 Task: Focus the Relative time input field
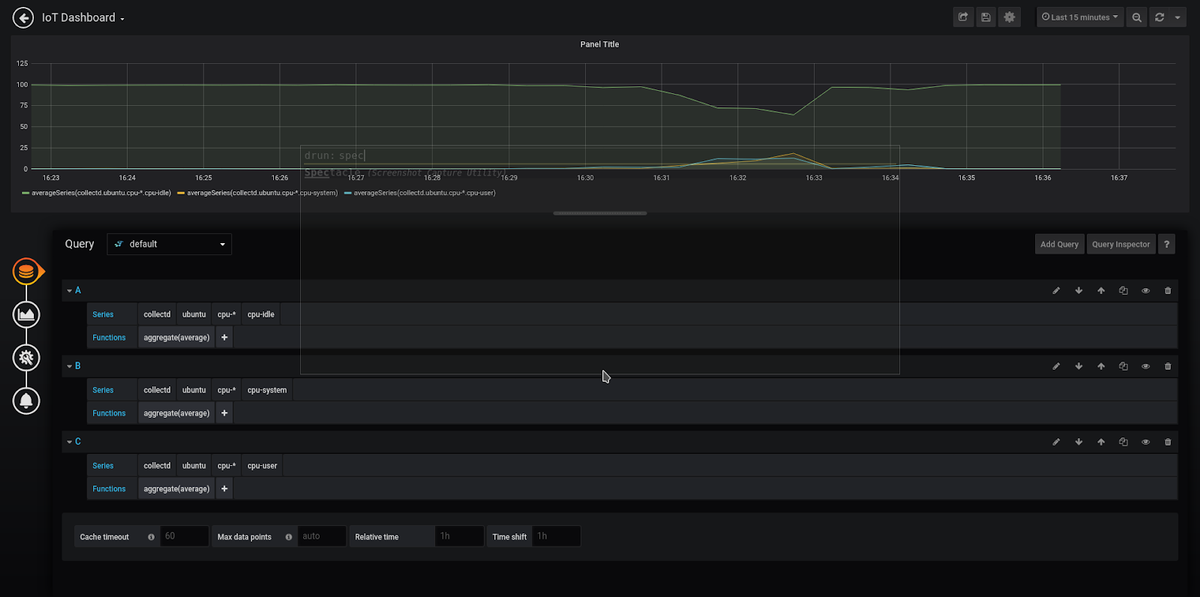[460, 537]
